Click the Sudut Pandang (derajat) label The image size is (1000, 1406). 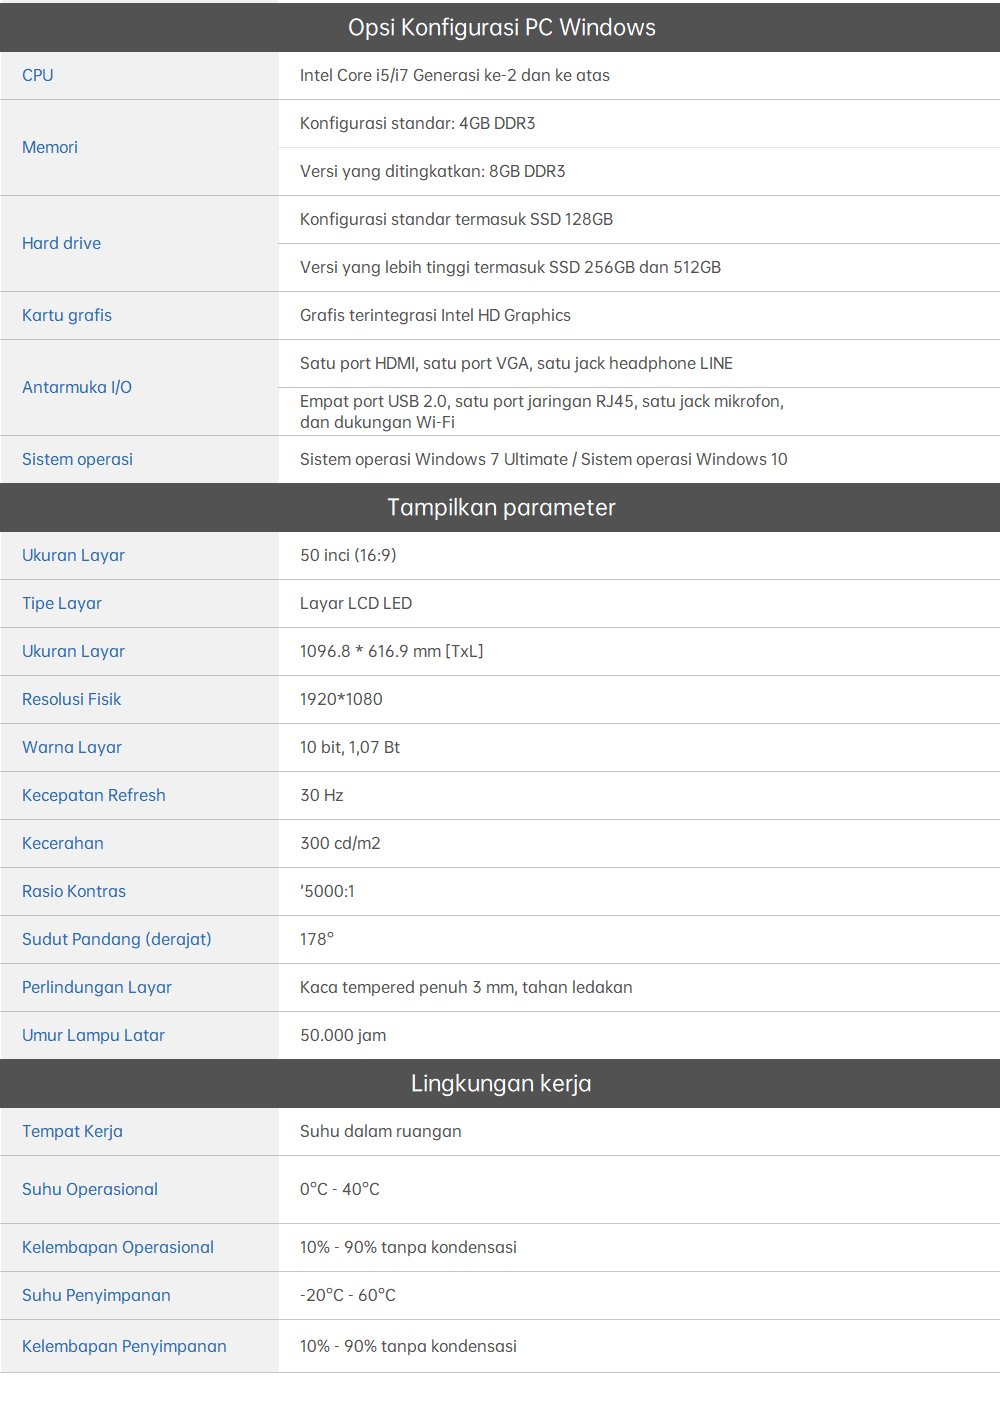117,939
